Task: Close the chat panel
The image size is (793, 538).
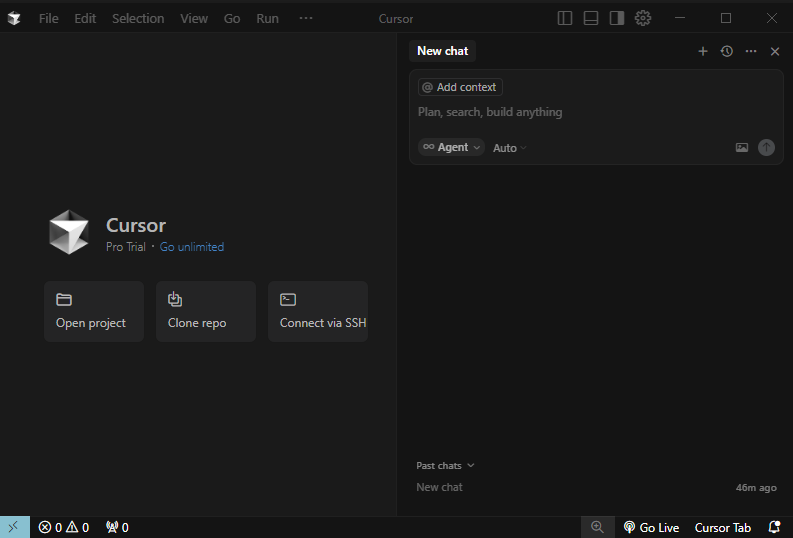Action: point(775,51)
